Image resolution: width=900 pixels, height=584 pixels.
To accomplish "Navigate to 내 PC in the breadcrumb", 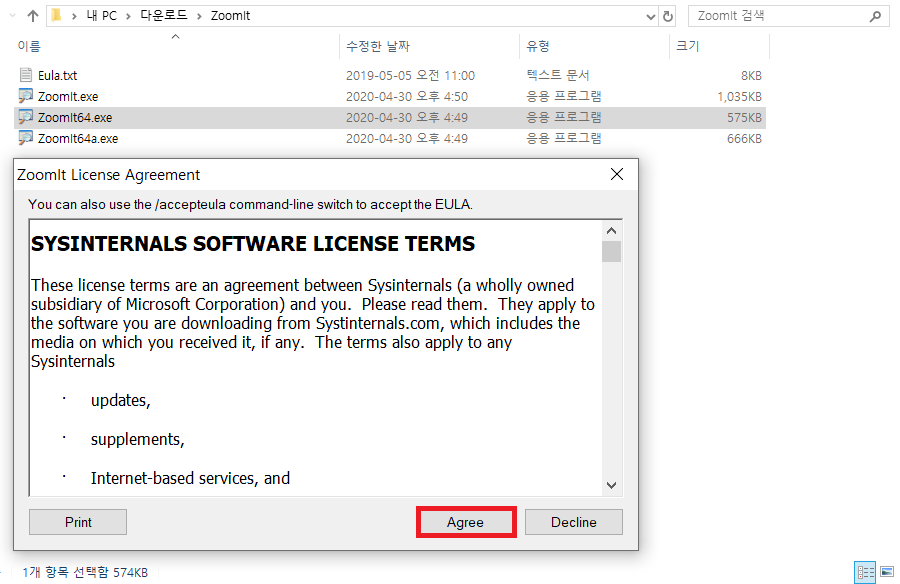I will 102,16.
